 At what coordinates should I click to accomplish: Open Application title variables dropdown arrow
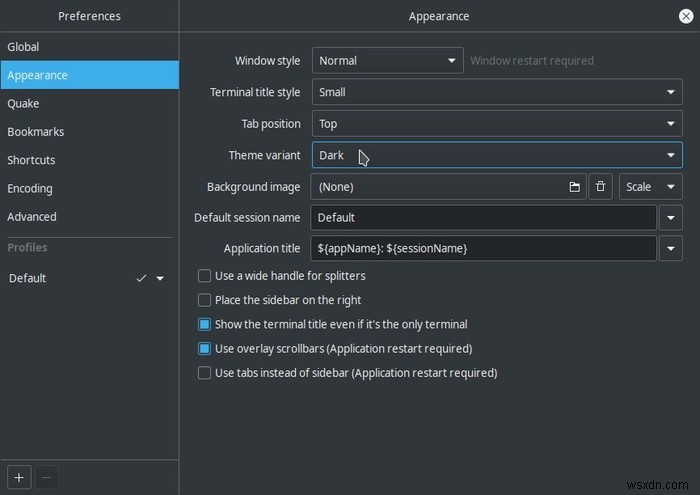(x=671, y=248)
